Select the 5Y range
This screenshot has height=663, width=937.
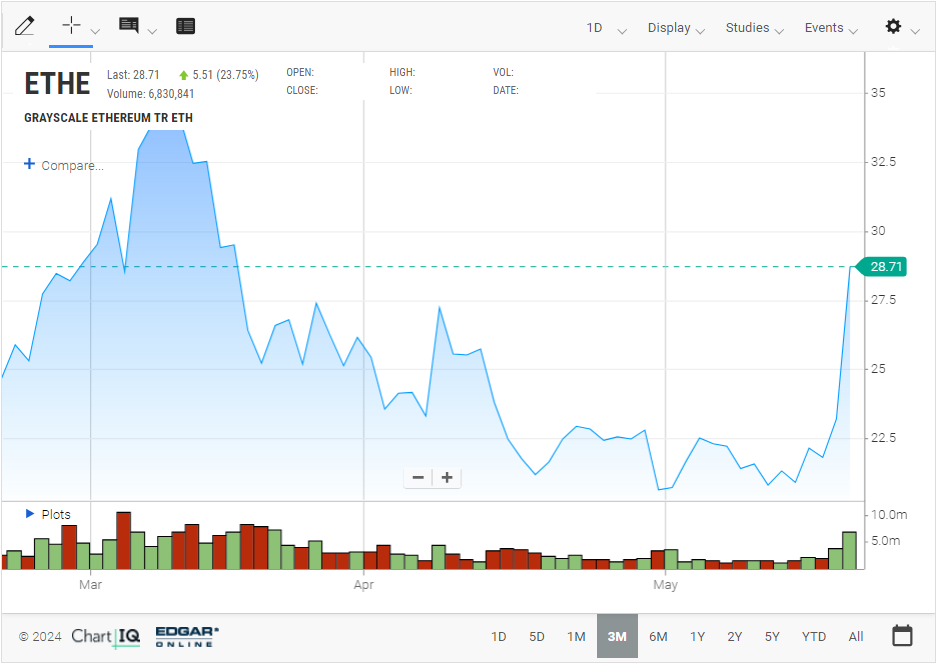coord(772,637)
